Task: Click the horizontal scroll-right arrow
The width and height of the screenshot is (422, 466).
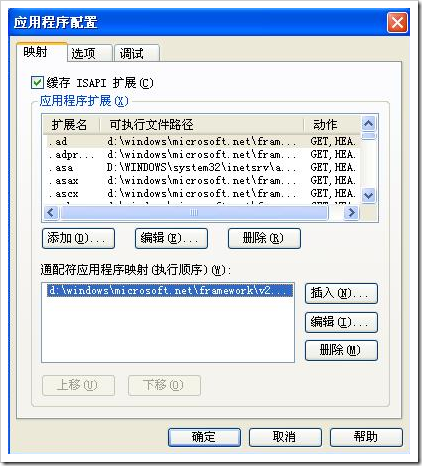Action: [352, 212]
